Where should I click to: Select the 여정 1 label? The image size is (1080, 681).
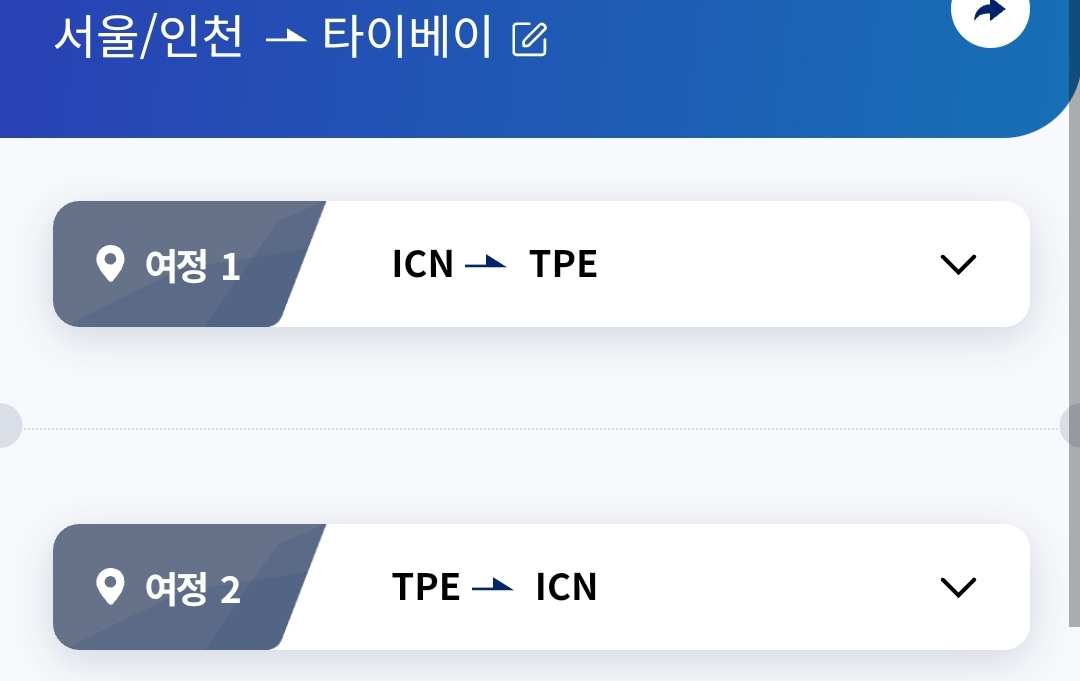[193, 266]
